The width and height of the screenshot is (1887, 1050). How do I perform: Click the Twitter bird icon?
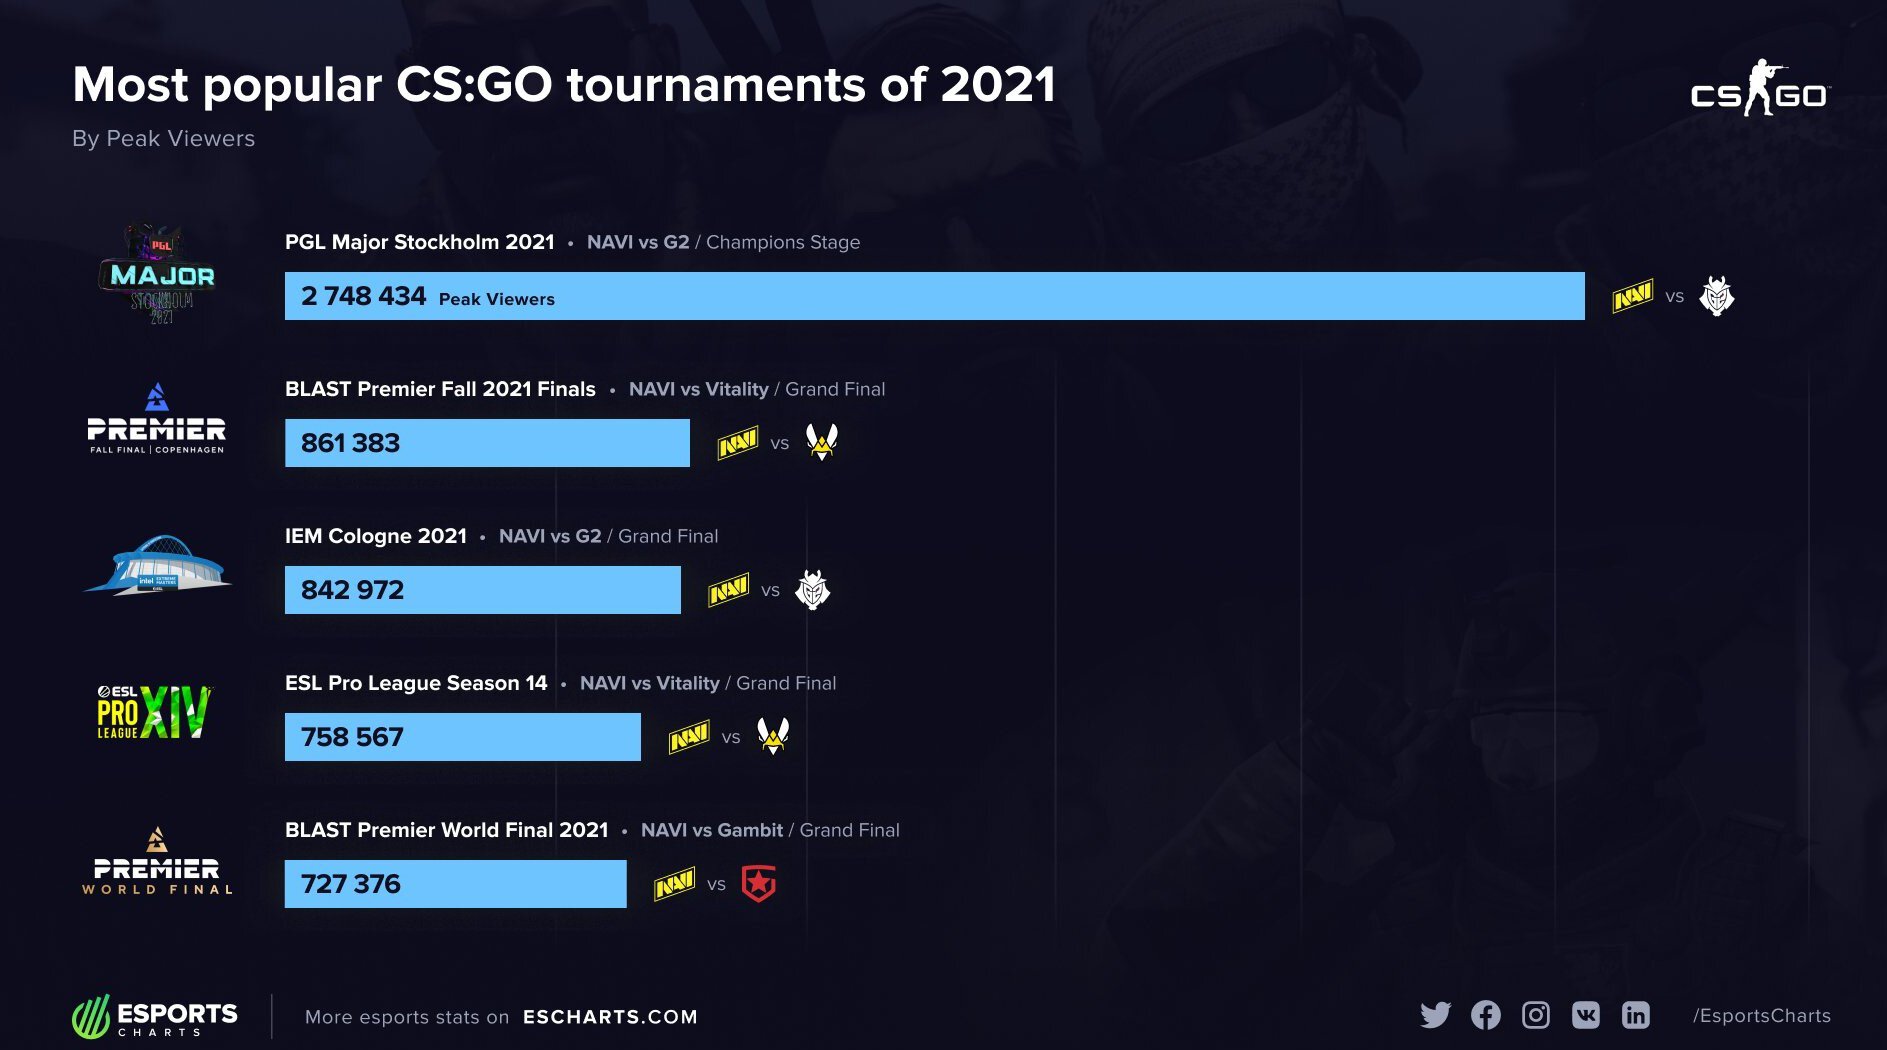(x=1435, y=1015)
